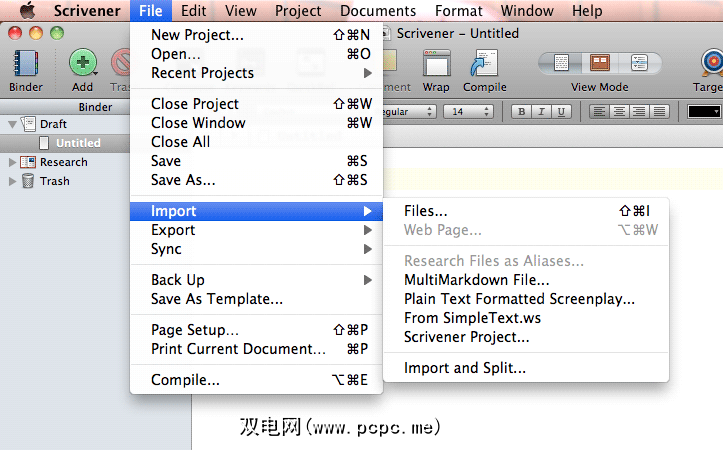Click the Wrap toolbar icon
The image size is (723, 450).
coord(436,66)
